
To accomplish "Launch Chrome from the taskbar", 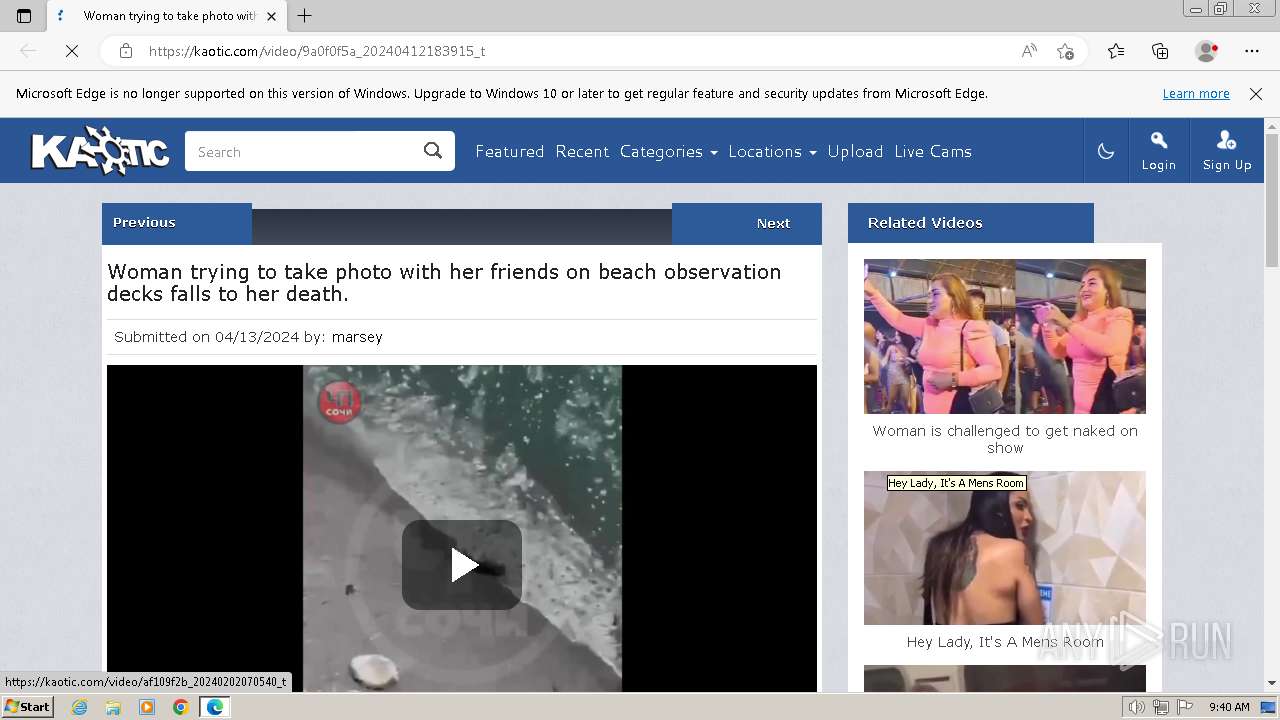I will [180, 707].
